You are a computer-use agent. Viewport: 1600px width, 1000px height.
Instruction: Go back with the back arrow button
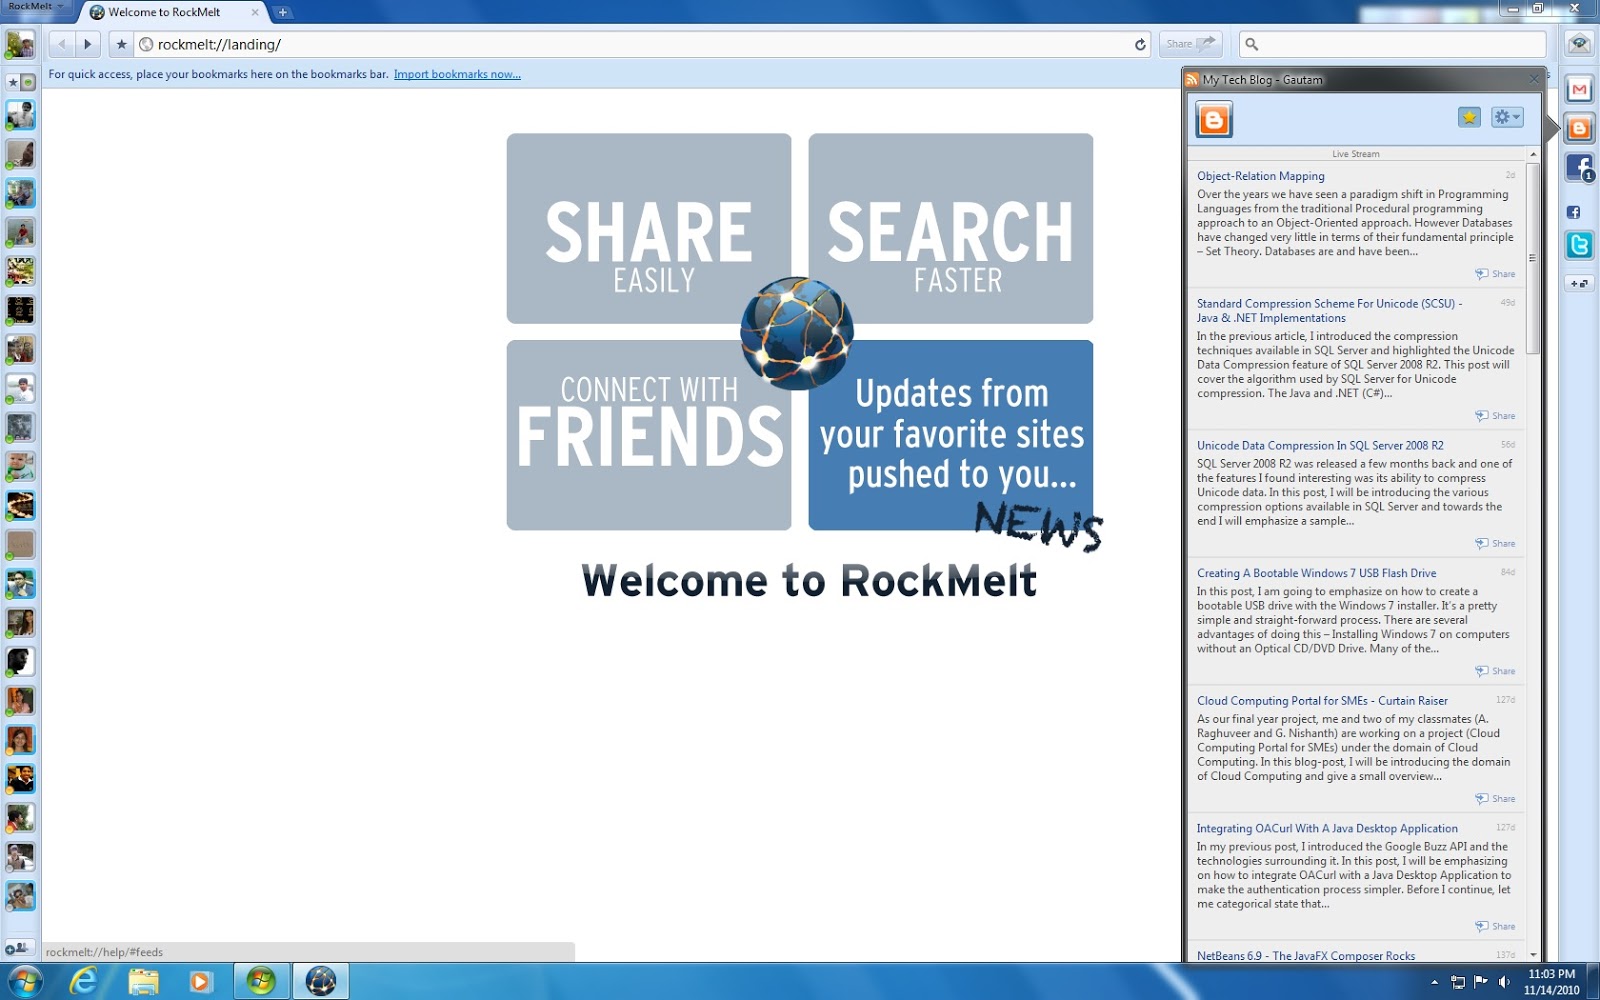(x=62, y=44)
